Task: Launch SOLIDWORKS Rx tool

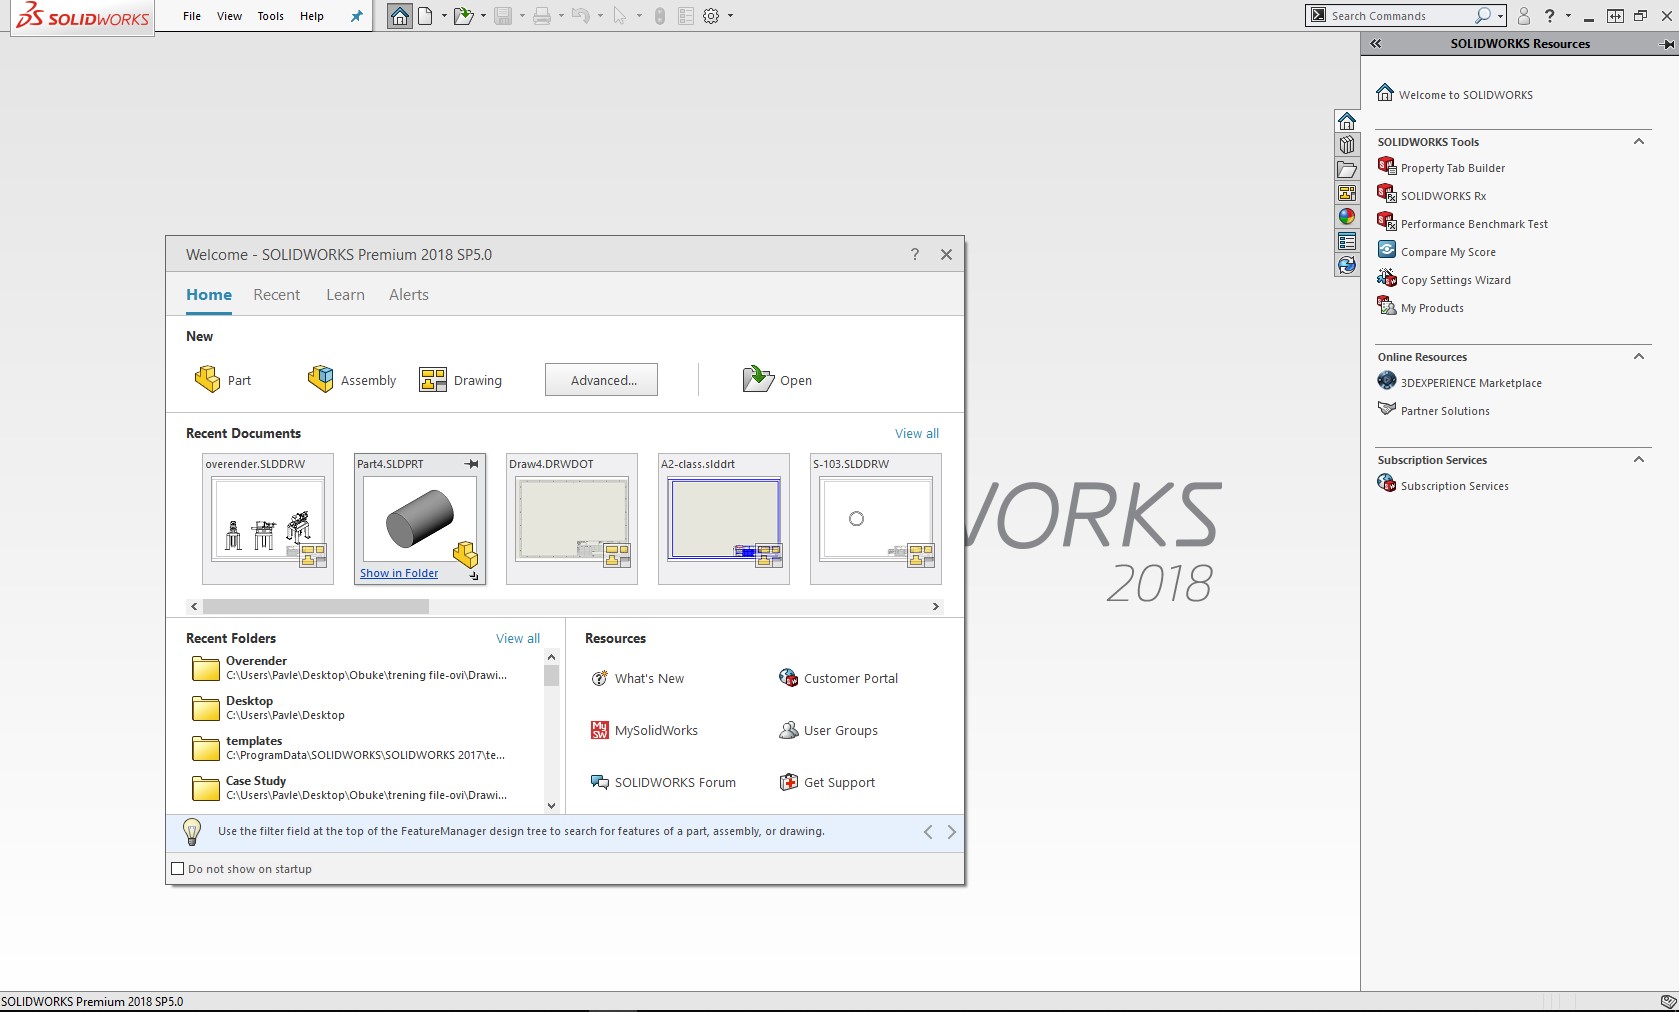Action: pyautogui.click(x=1442, y=196)
